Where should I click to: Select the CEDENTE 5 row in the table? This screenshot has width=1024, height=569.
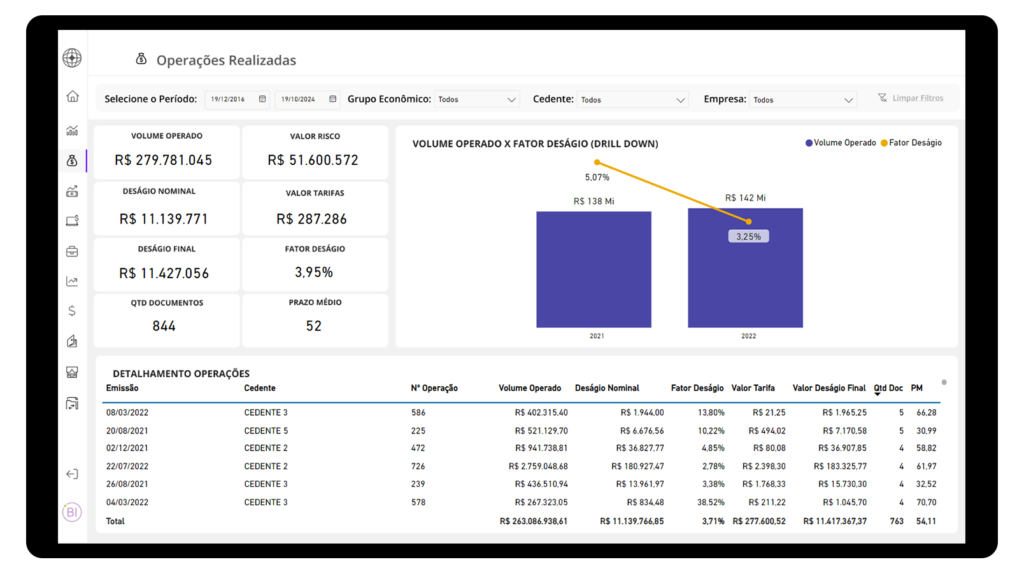point(266,430)
